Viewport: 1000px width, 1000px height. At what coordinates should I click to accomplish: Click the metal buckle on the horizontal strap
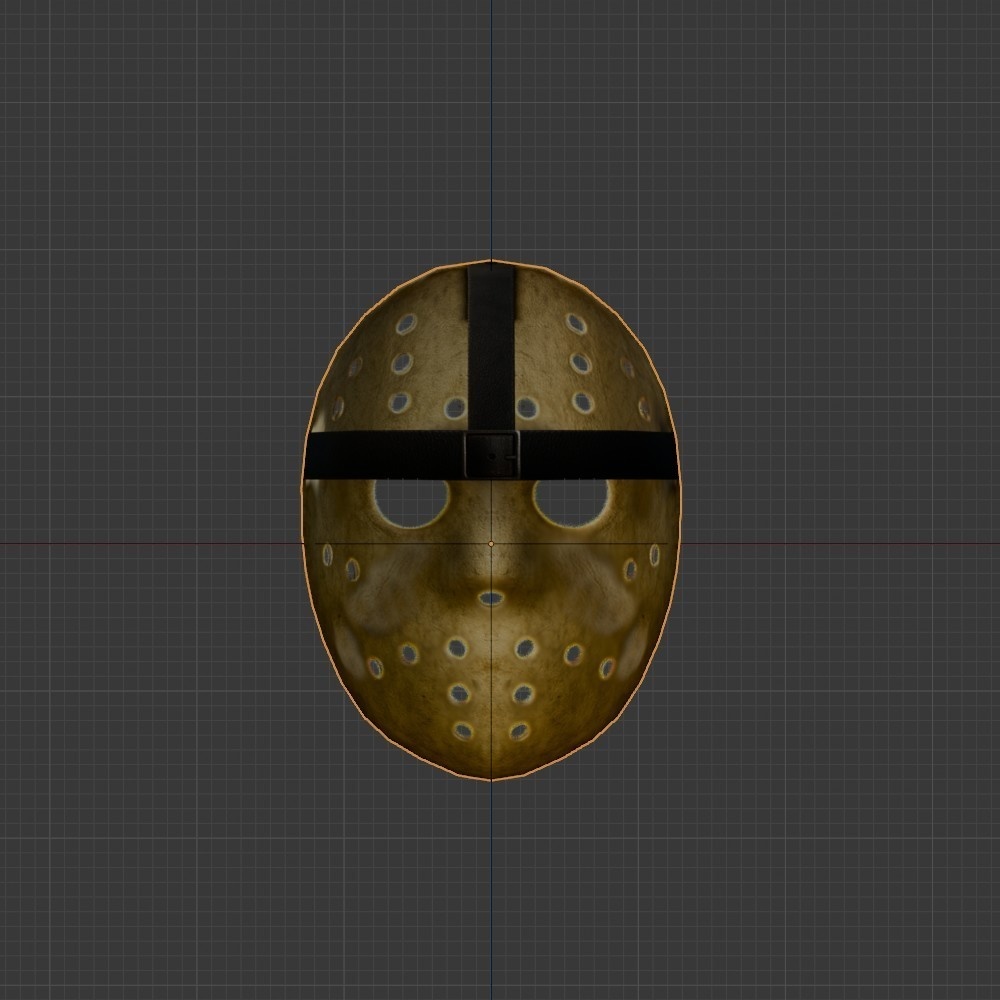coord(492,455)
